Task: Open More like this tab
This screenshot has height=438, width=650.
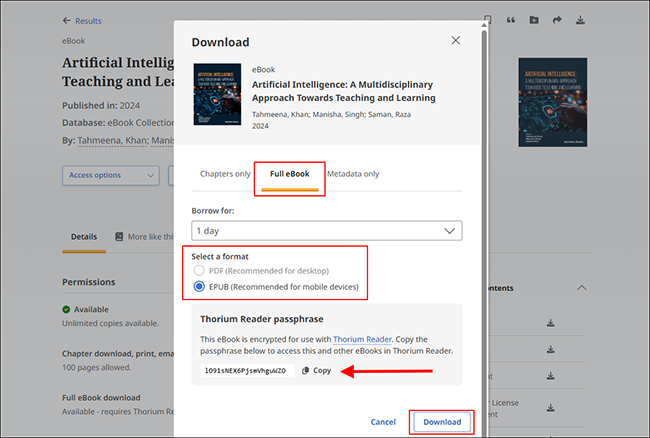Action: coord(145,237)
